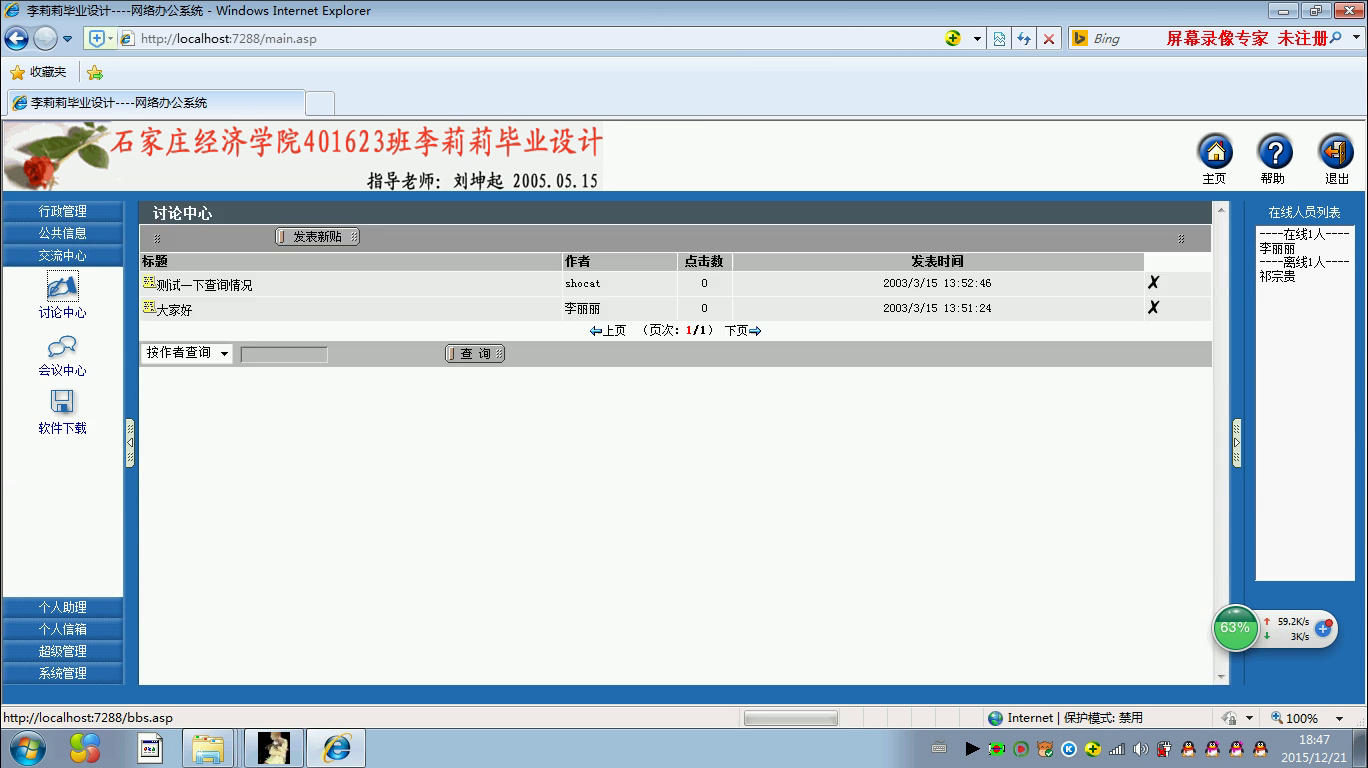Screen dimensions: 1368x768
Task: Open Windows Explorer from taskbar
Action: click(209, 748)
